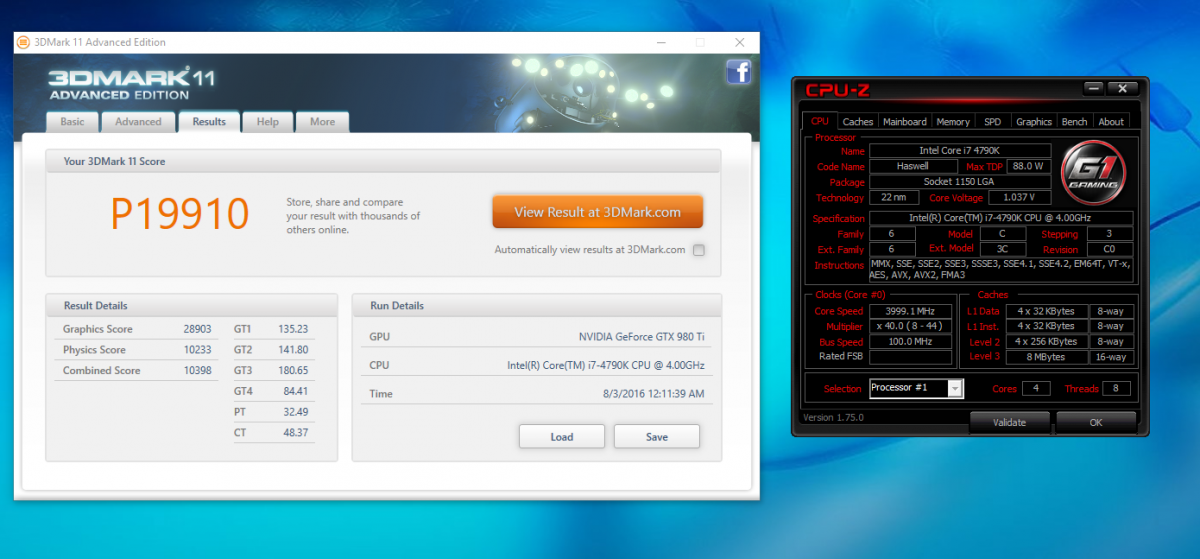This screenshot has height=559, width=1200.
Task: Click the 3DMark app icon in title bar
Action: tap(23, 42)
